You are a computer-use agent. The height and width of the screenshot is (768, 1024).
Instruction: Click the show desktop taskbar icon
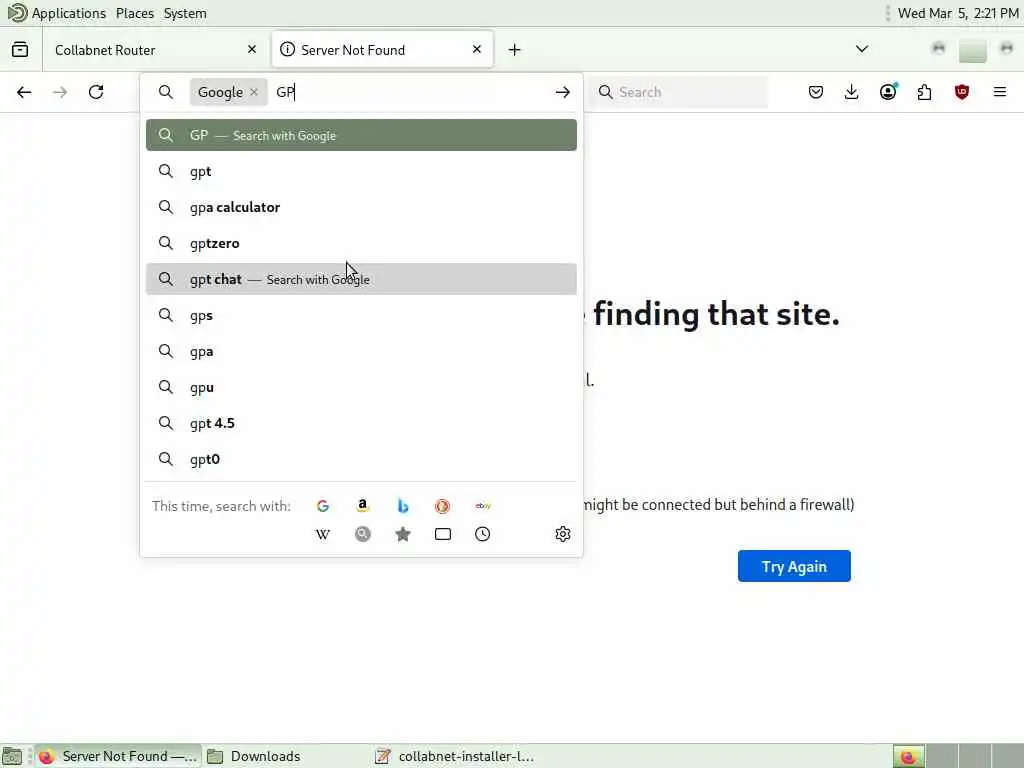pyautogui.click(x=12, y=757)
